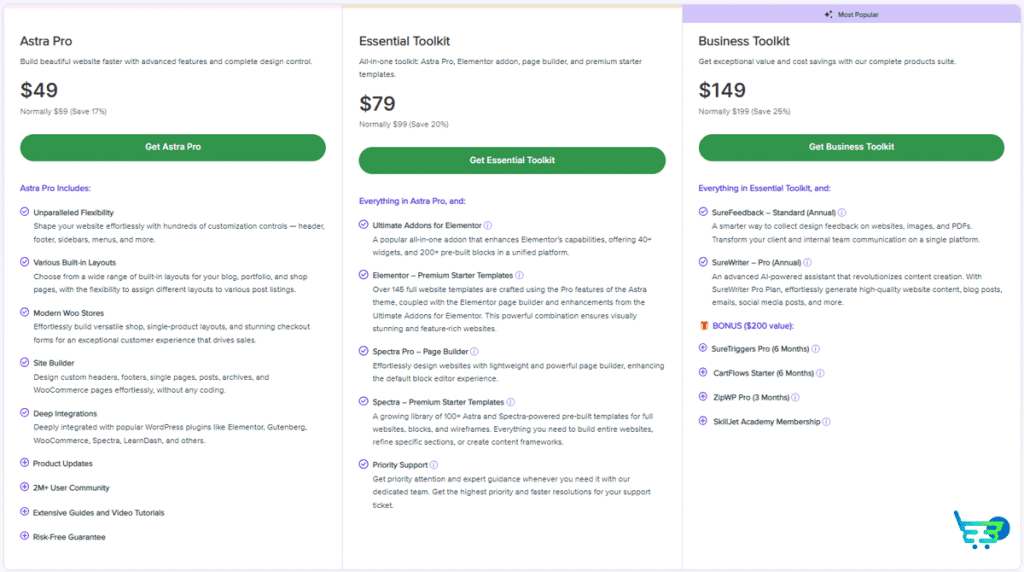The width and height of the screenshot is (1024, 572).
Task: Click info icon beside Elementor – Premium Starter Templates
Action: tap(519, 276)
